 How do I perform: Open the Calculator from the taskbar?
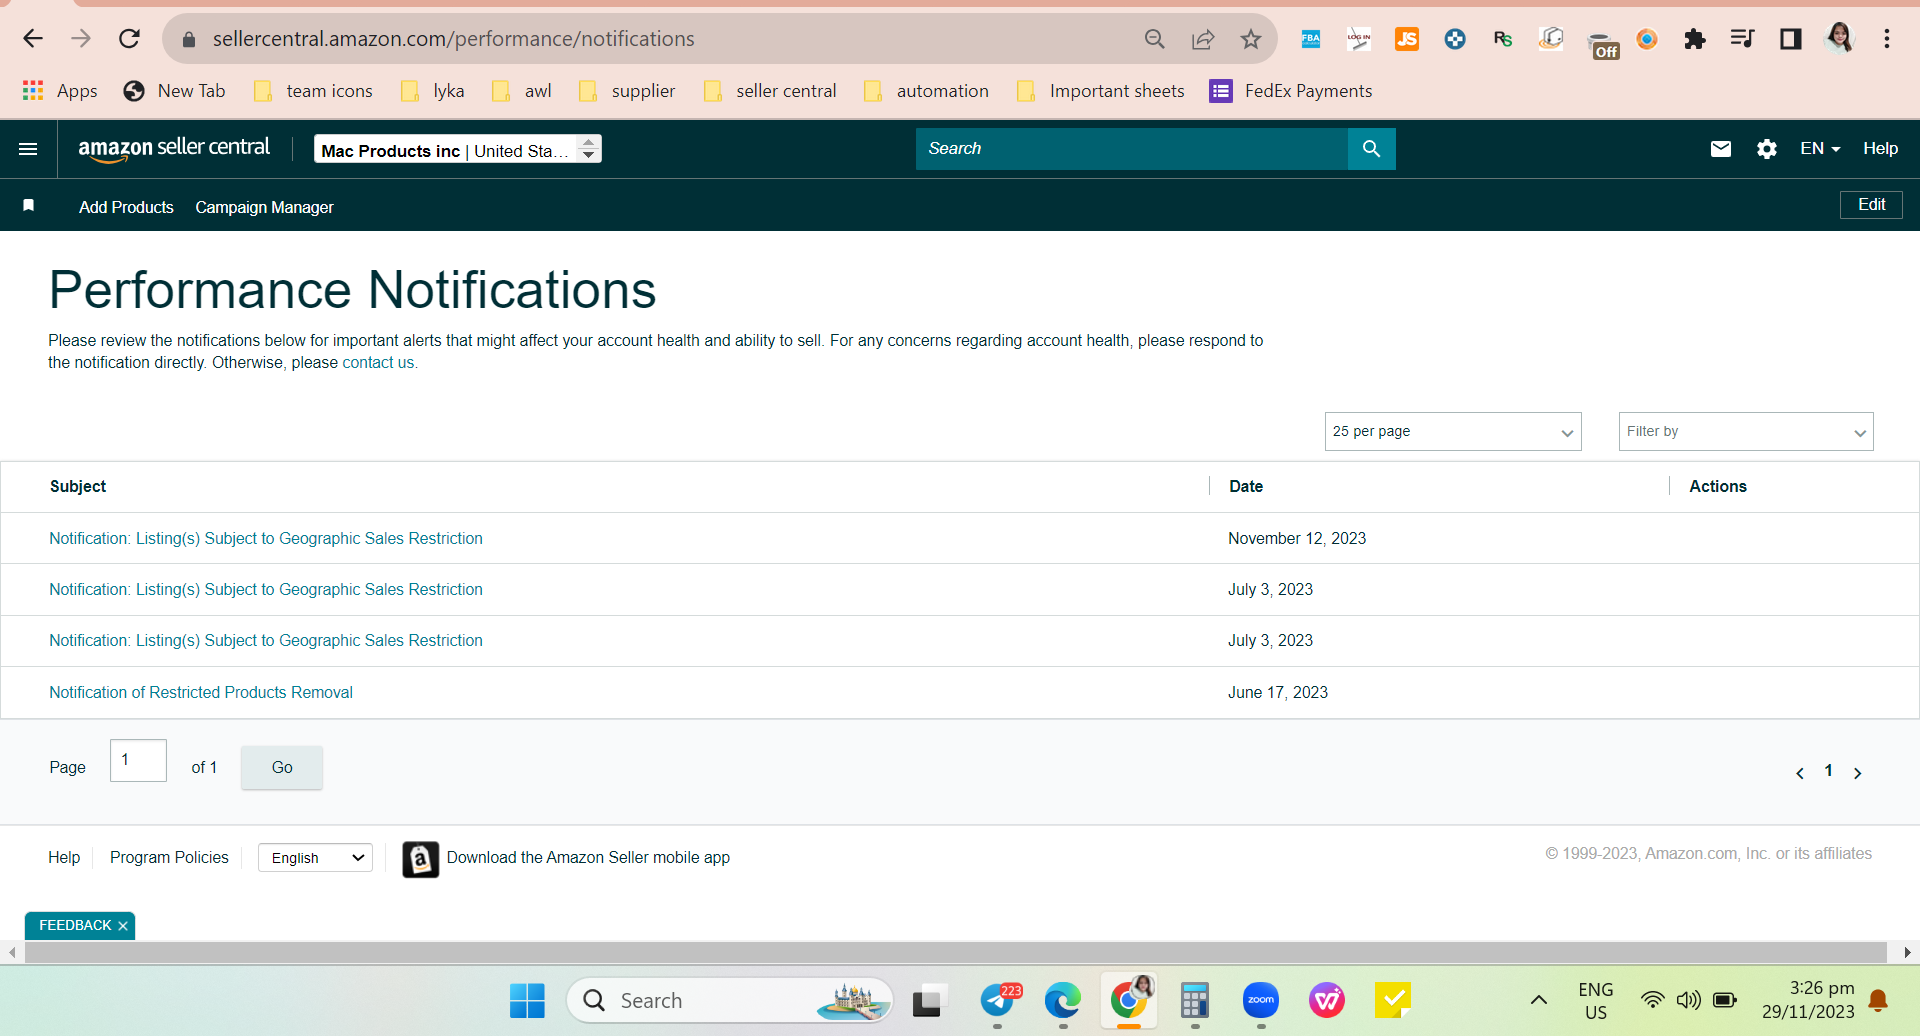1195,1000
